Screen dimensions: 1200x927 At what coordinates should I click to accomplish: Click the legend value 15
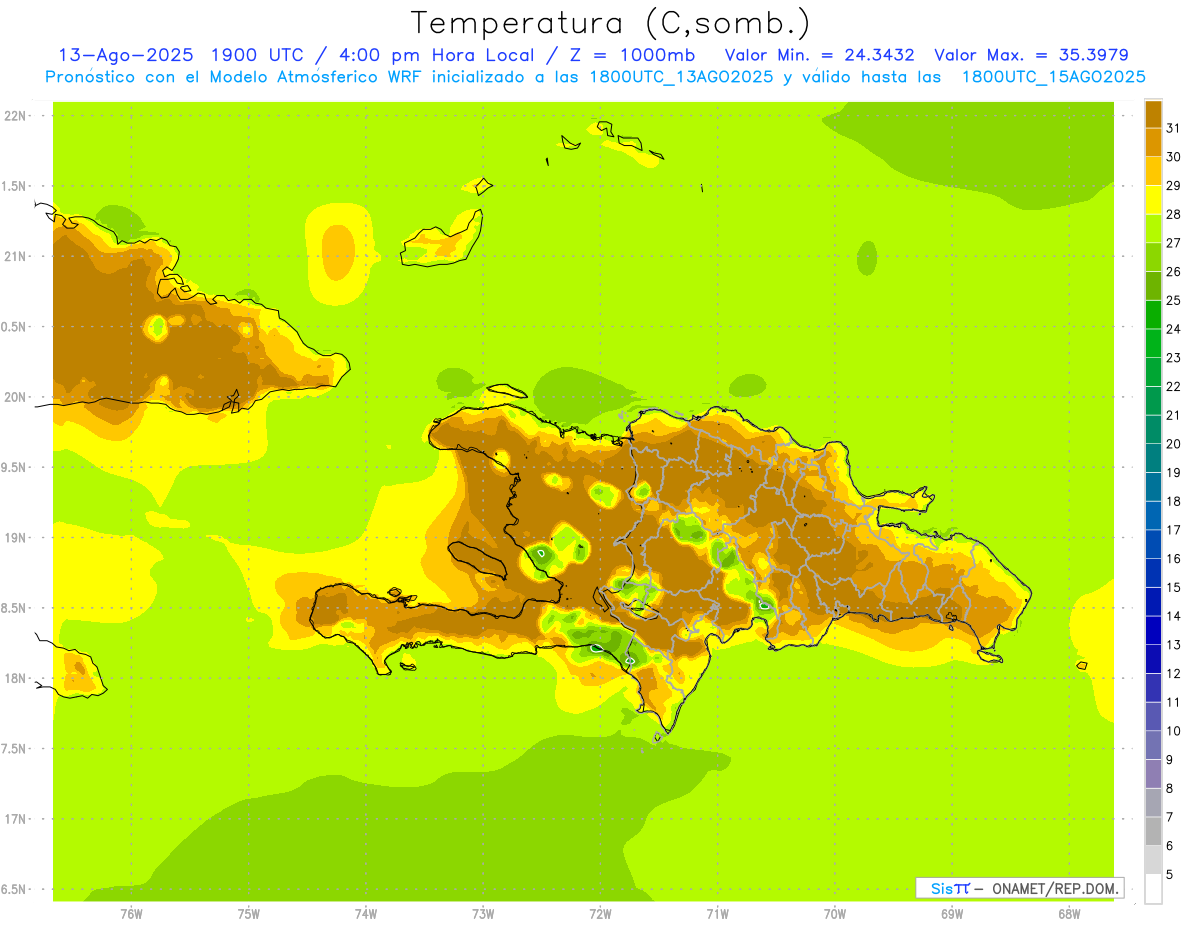tap(1174, 587)
